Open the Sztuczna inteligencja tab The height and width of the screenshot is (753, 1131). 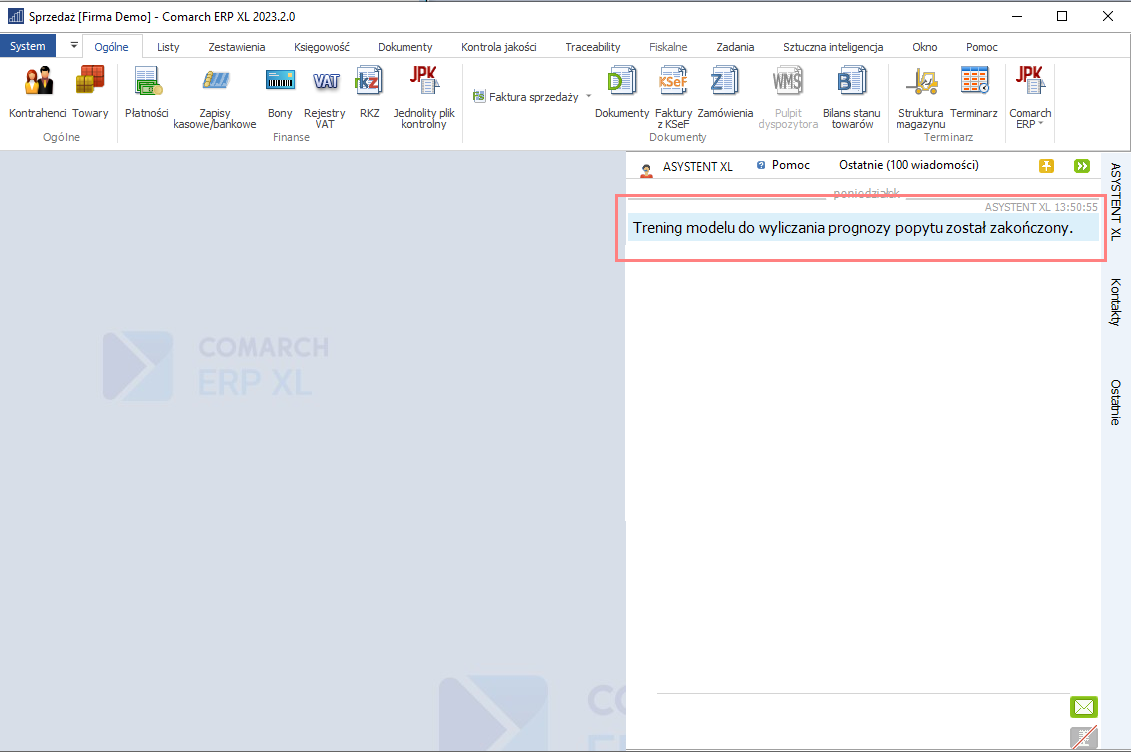pos(833,47)
